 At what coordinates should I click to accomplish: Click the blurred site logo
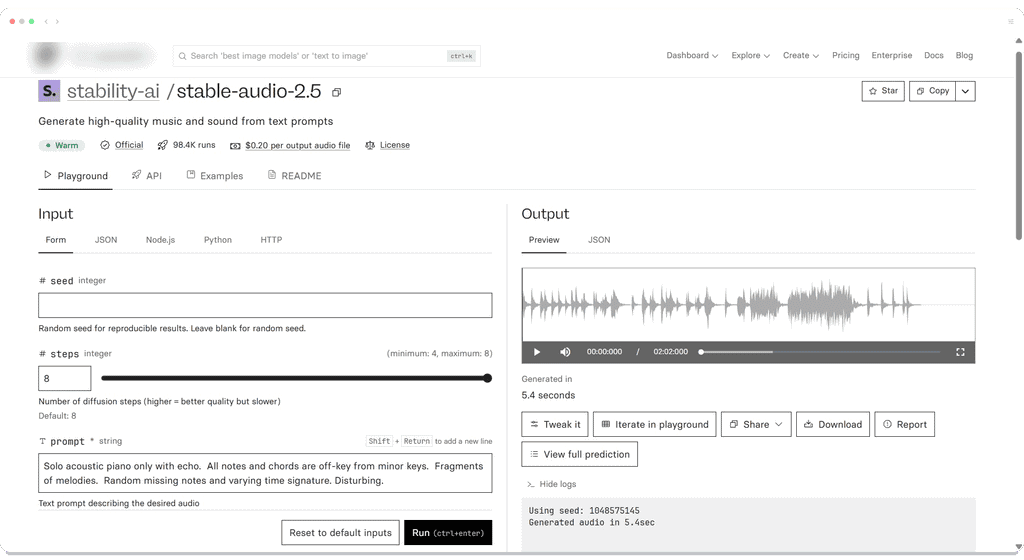[91, 56]
